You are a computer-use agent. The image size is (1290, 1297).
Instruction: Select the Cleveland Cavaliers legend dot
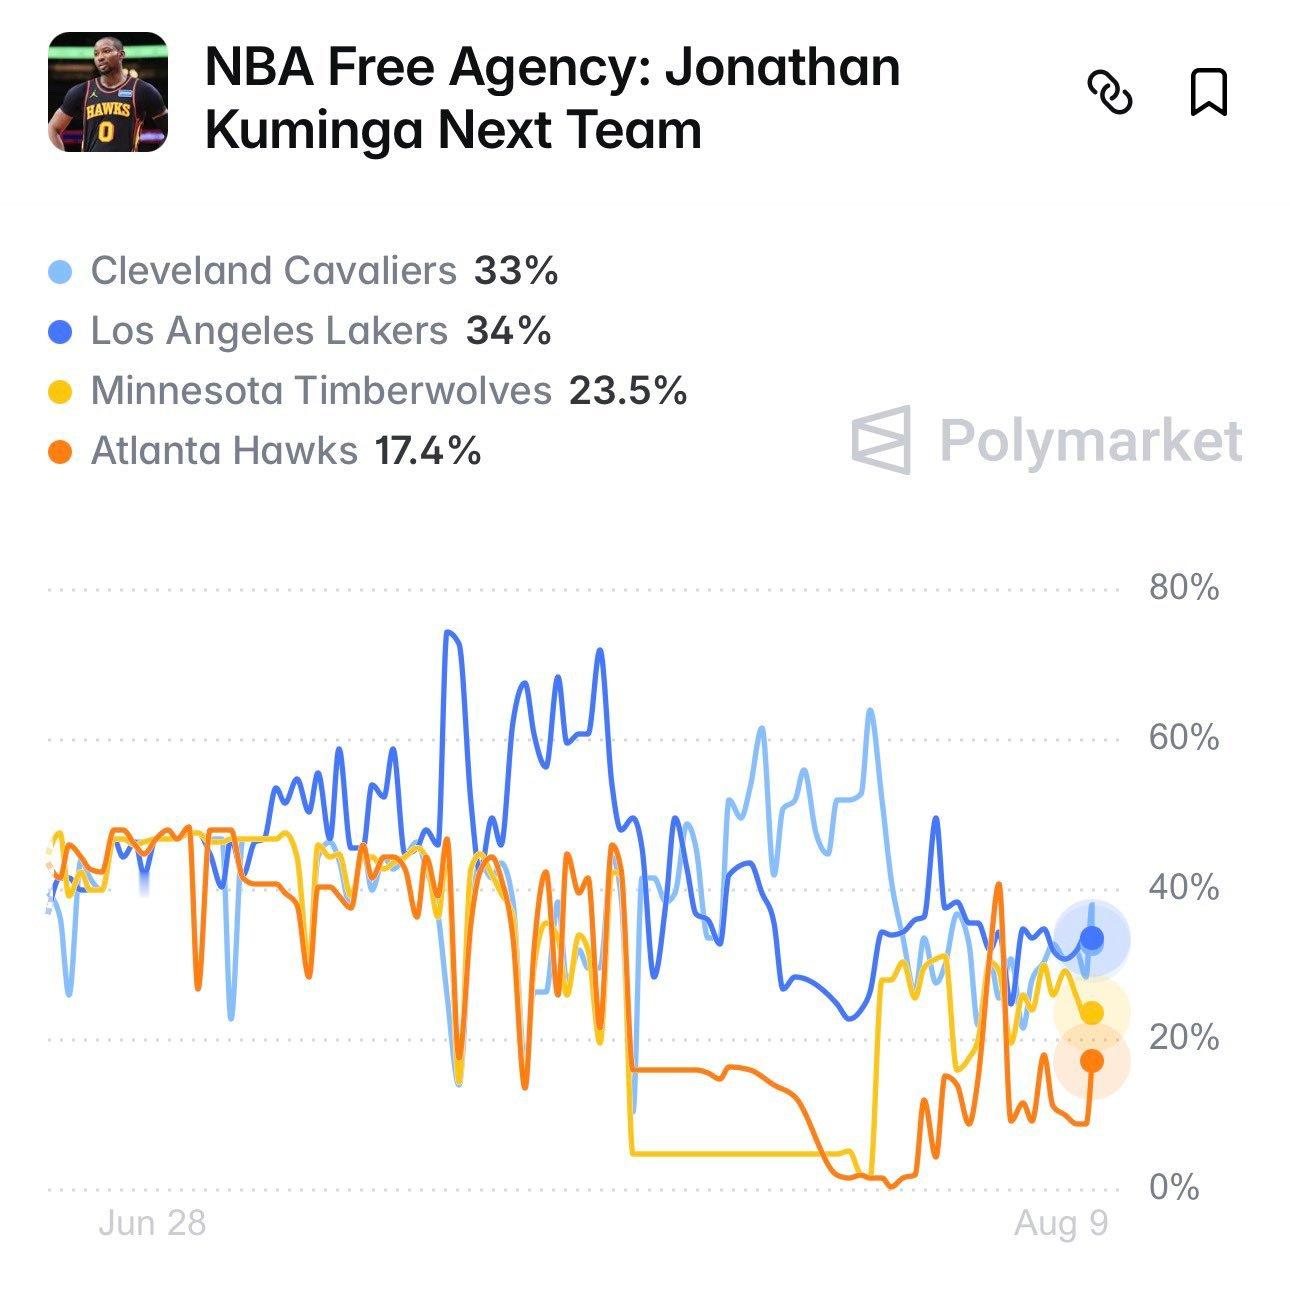coord(61,271)
